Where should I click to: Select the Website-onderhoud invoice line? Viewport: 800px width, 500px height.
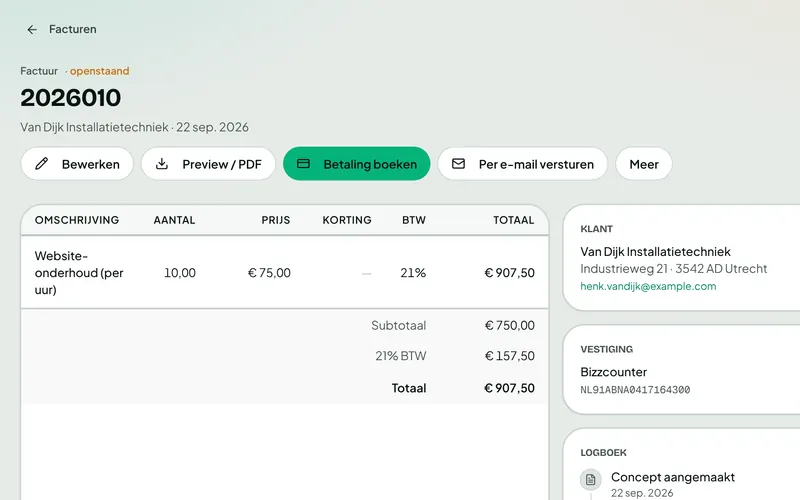285,272
